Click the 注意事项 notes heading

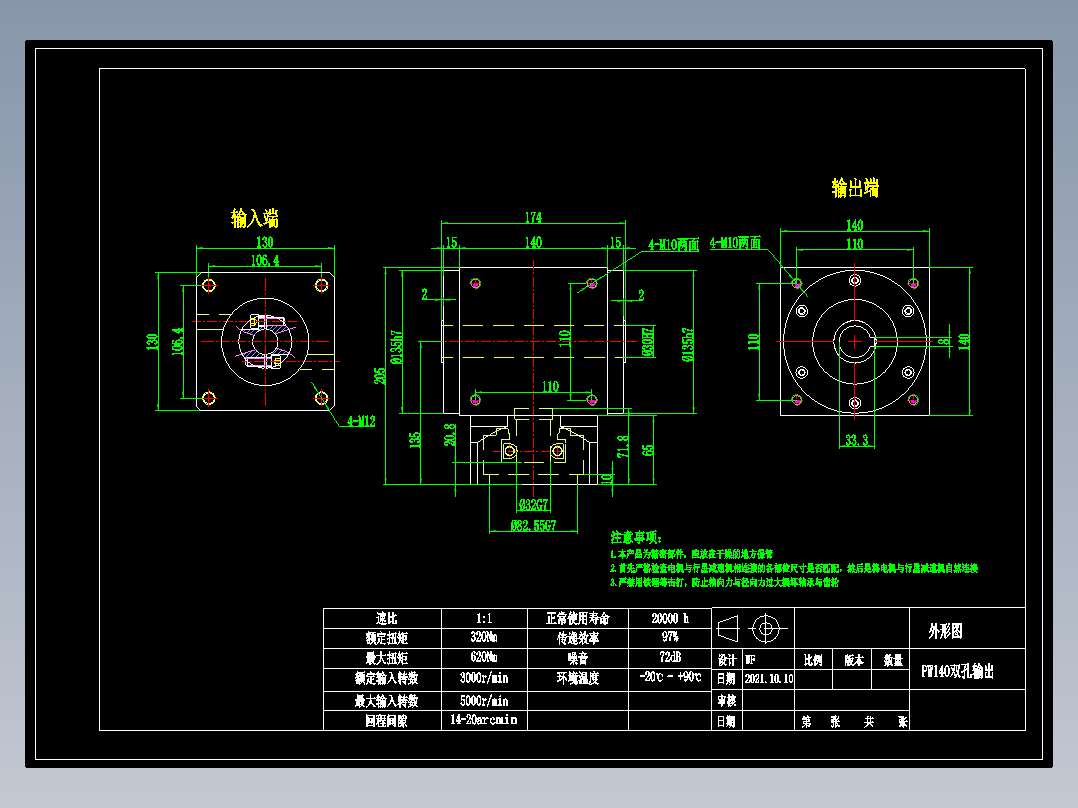(x=635, y=537)
